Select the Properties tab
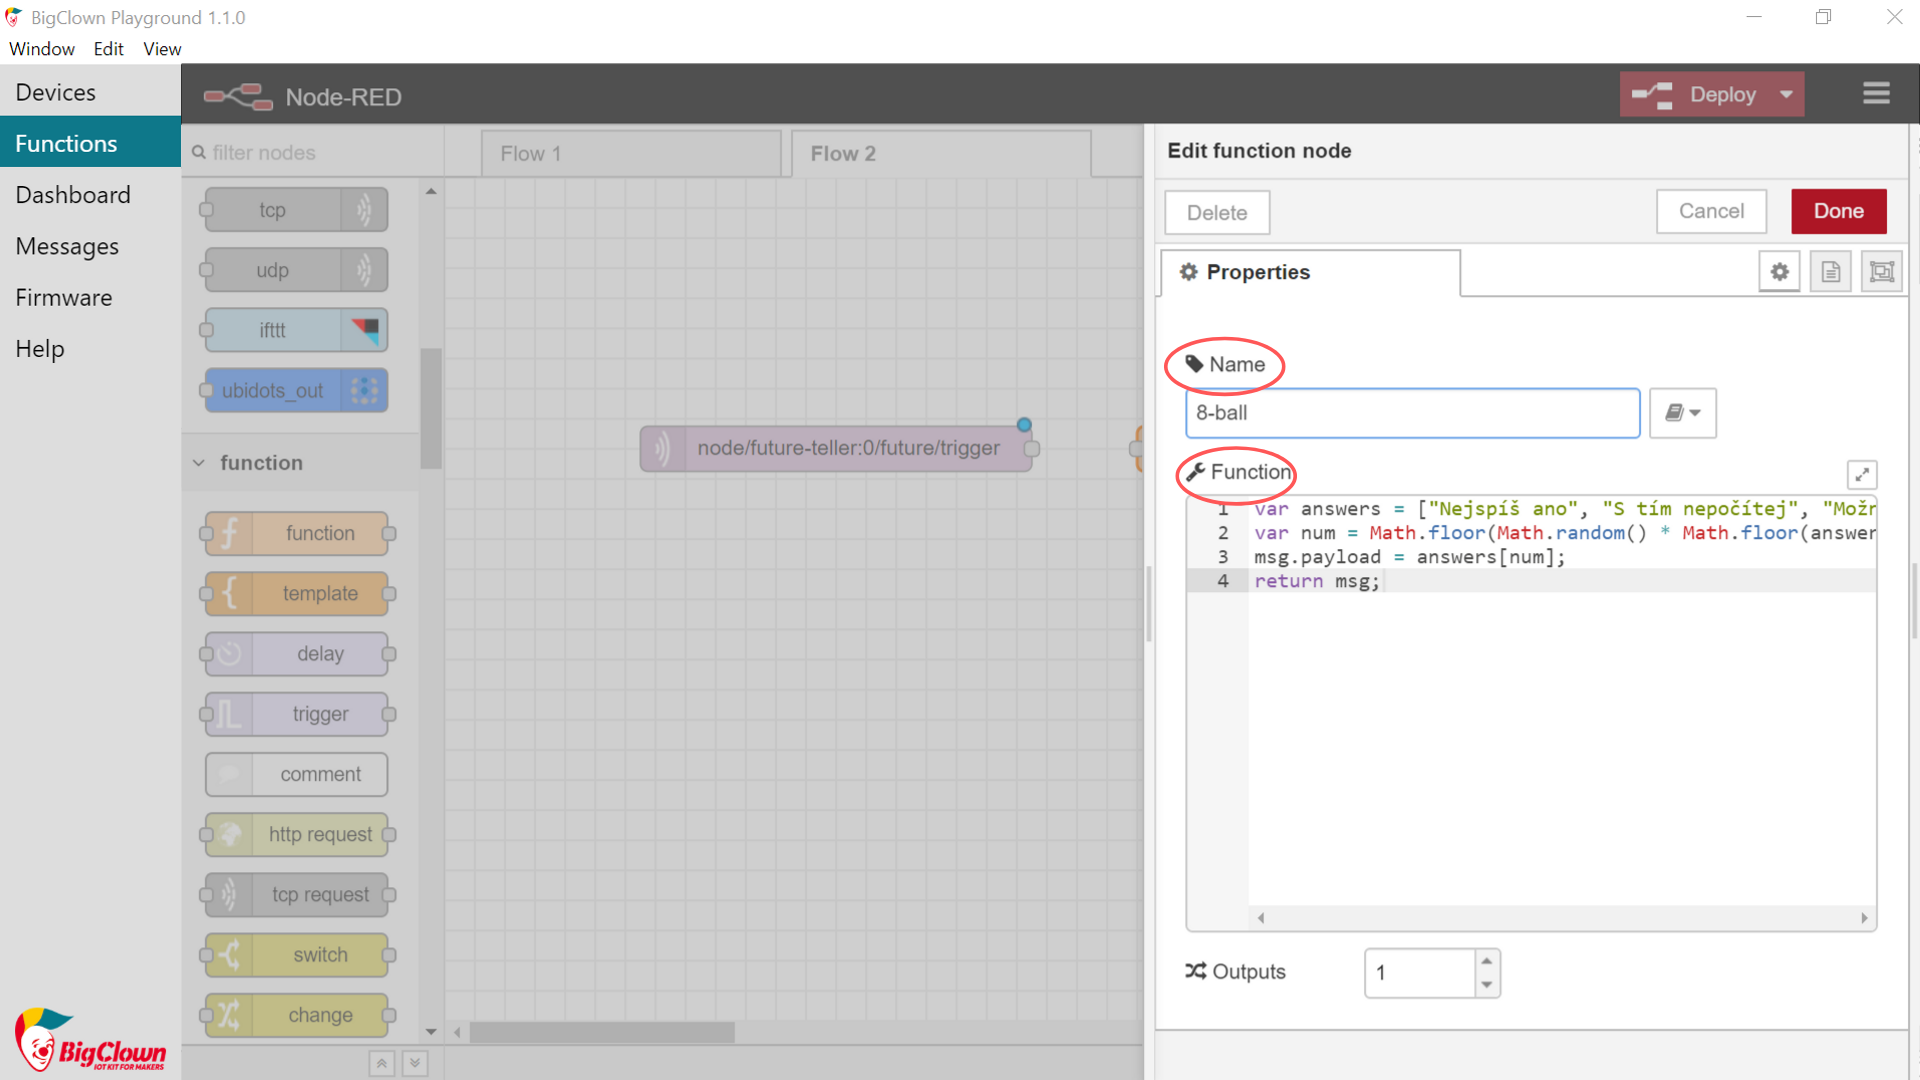 1310,272
